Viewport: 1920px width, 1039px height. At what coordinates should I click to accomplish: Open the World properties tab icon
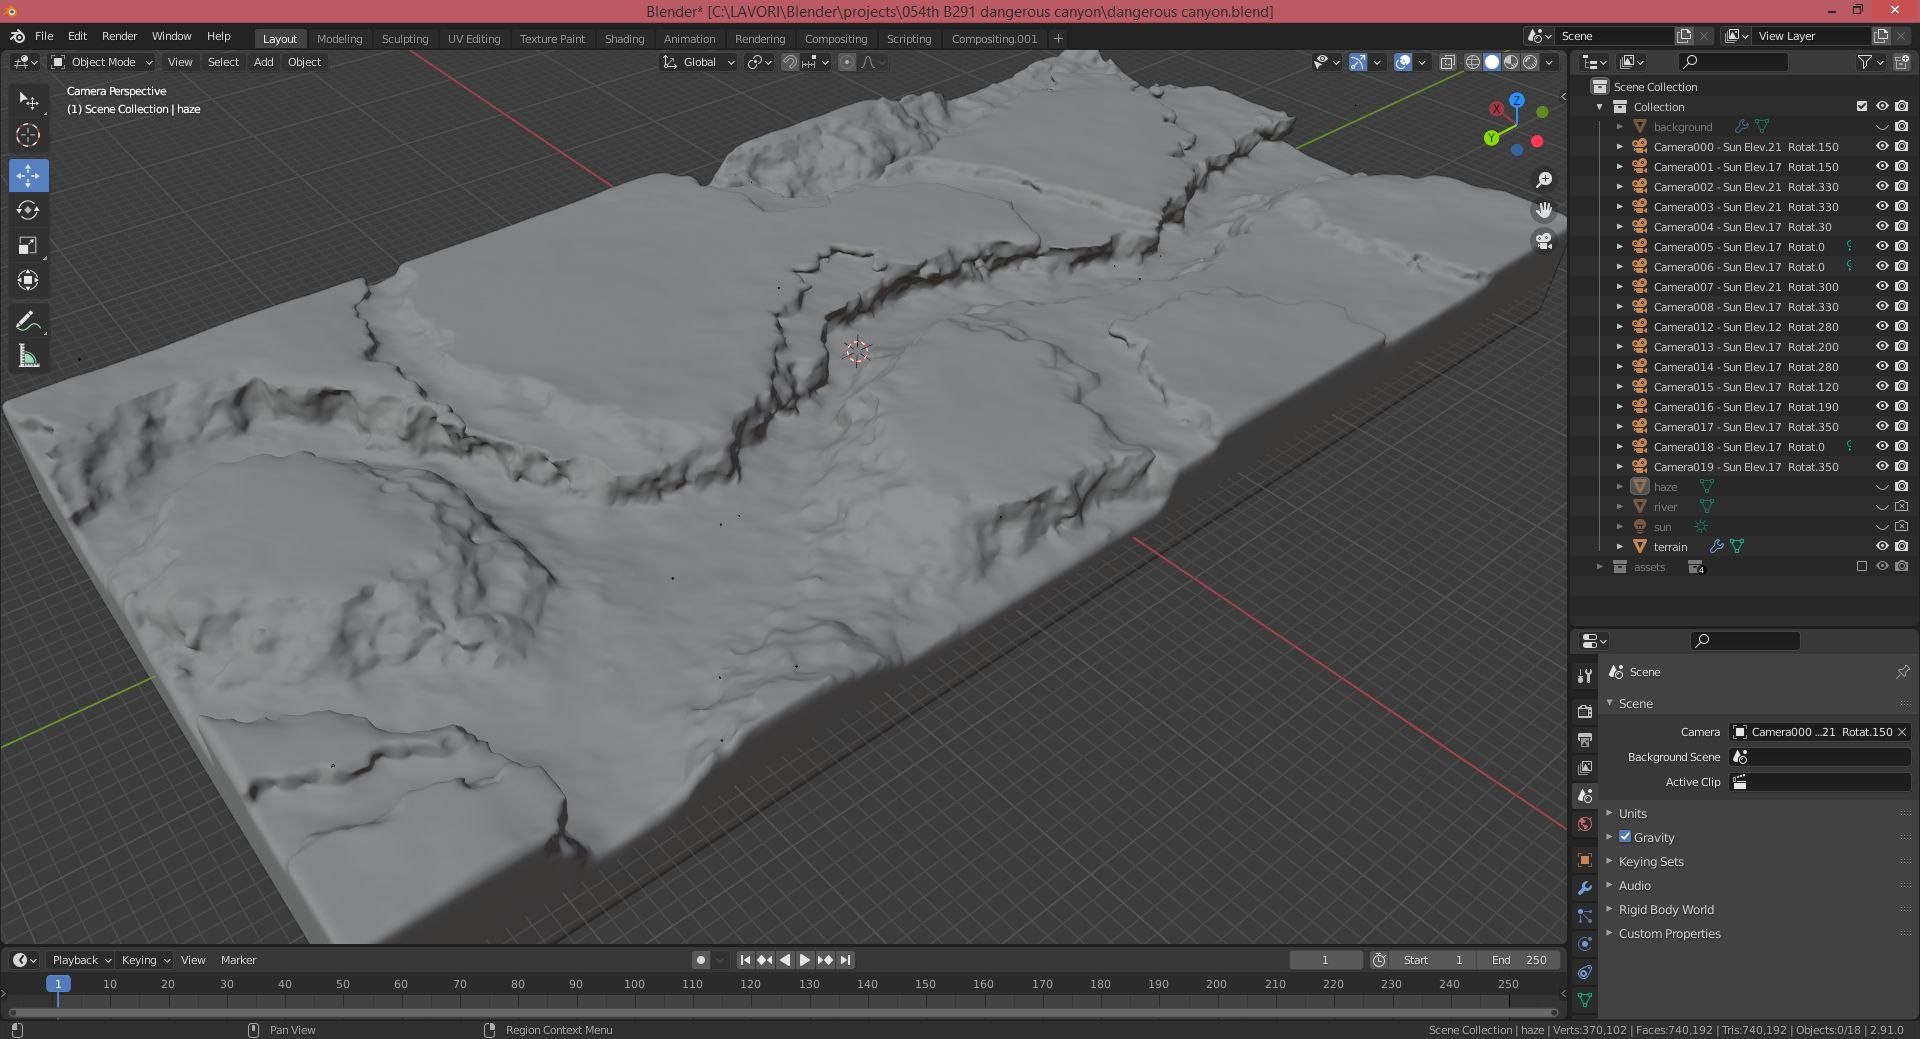click(1584, 824)
